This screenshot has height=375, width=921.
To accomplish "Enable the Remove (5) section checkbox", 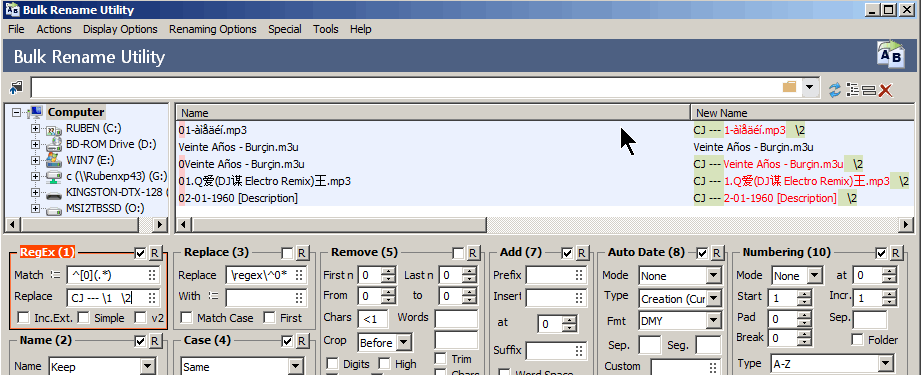I will (x=459, y=253).
